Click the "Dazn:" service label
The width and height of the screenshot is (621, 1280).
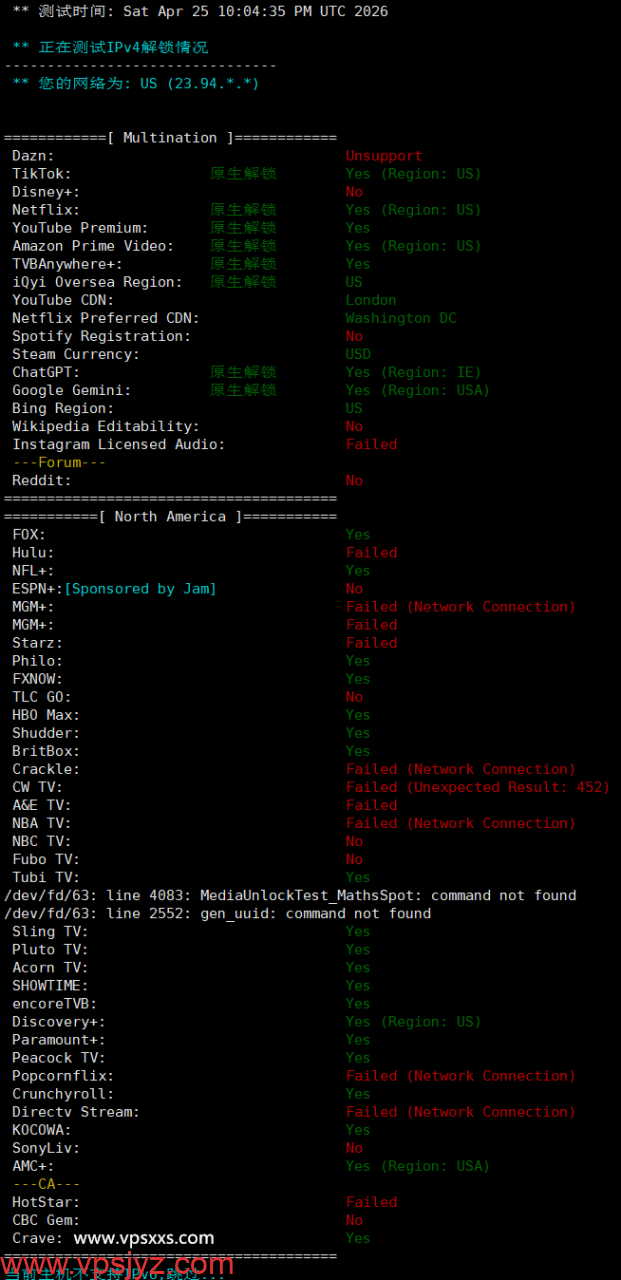tap(33, 156)
